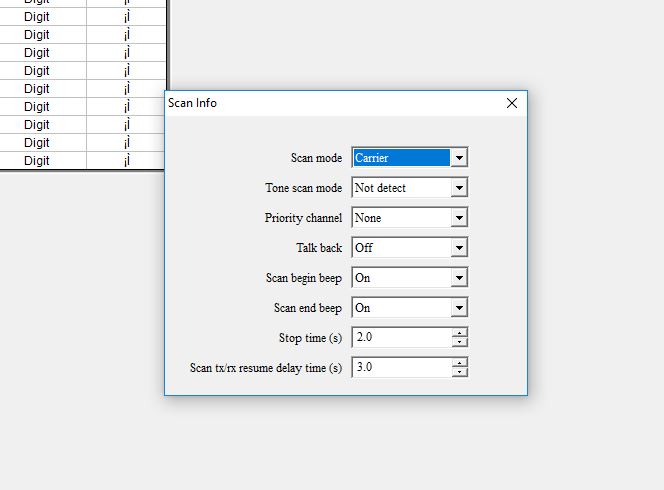Close the Scan Info dialog
Viewport: 664px width, 490px height.
[x=512, y=103]
